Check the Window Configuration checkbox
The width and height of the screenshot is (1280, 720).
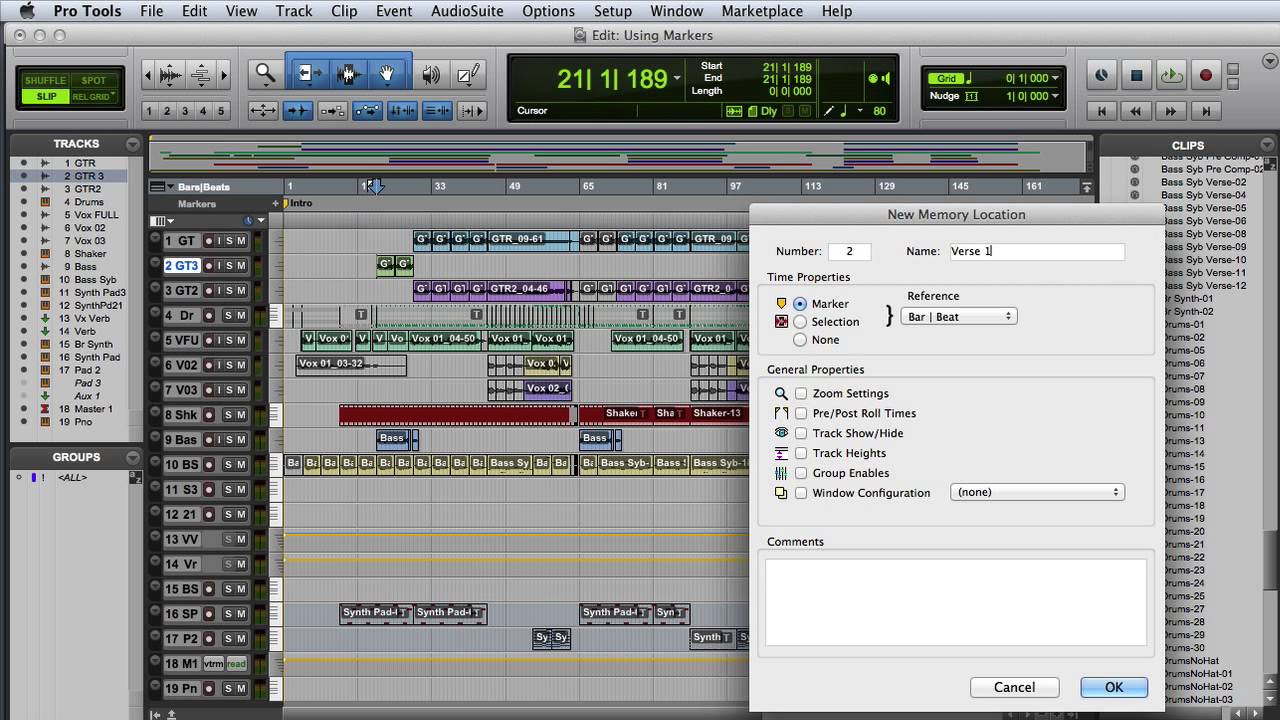pyautogui.click(x=801, y=493)
